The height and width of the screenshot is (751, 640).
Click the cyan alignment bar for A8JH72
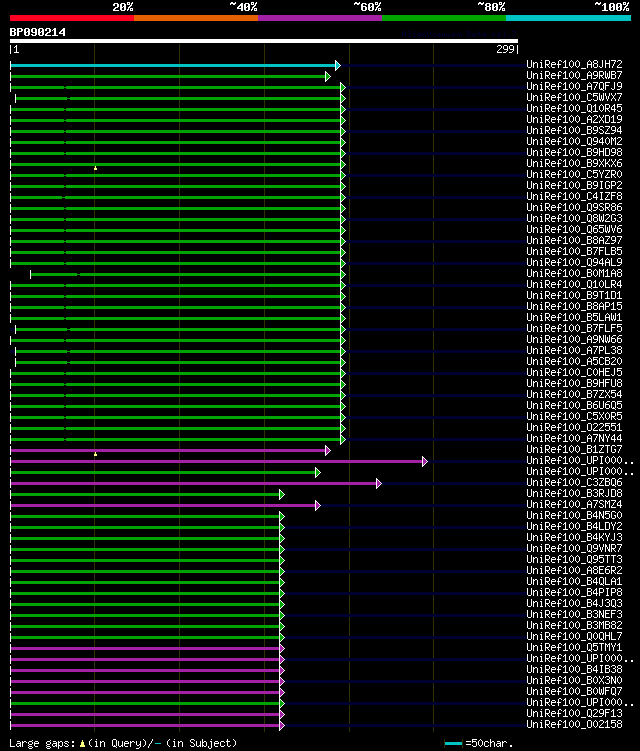click(173, 65)
